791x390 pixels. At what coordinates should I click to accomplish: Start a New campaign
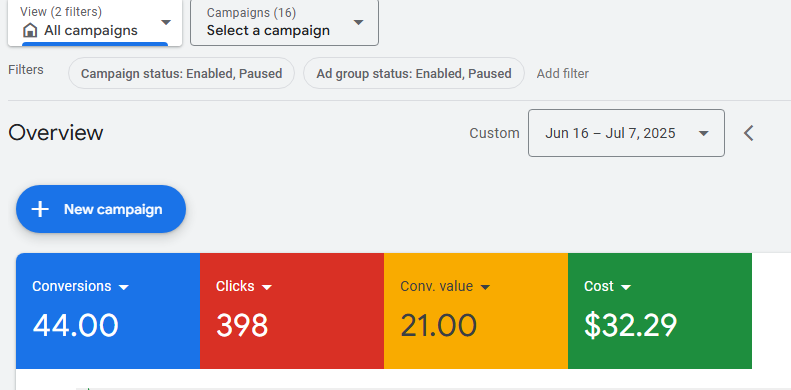click(x=101, y=209)
